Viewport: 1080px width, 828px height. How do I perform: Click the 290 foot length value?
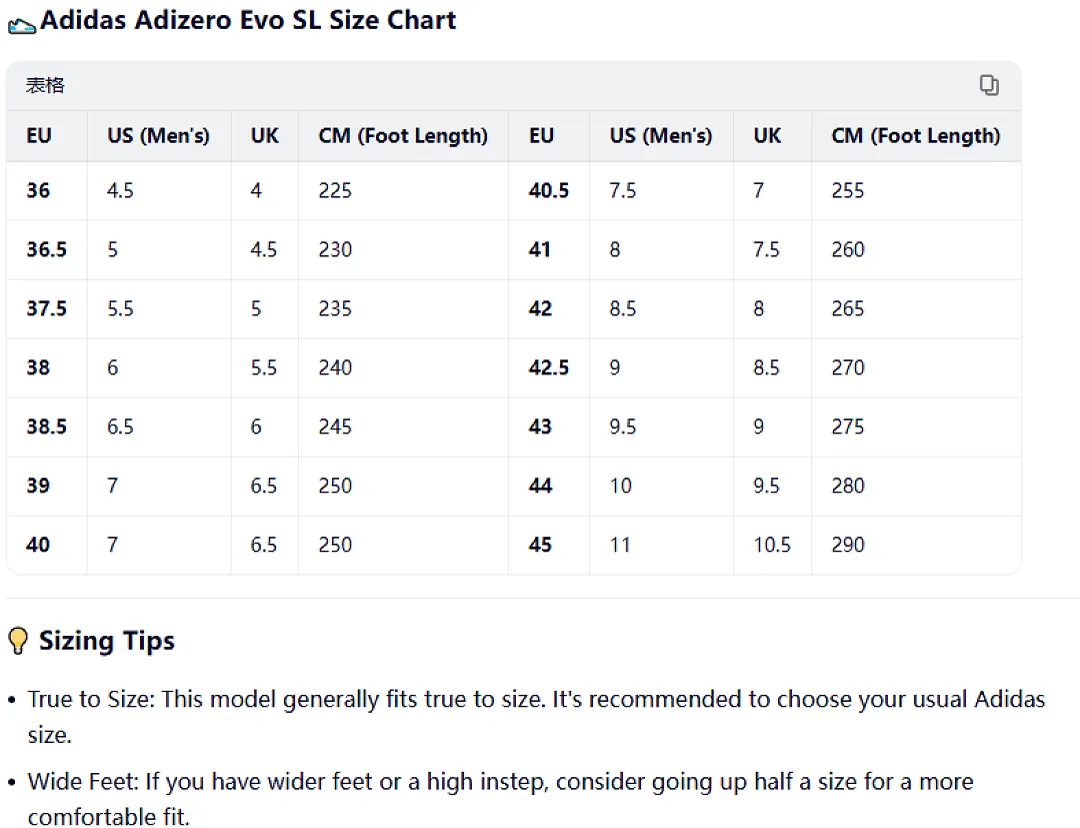pos(847,545)
